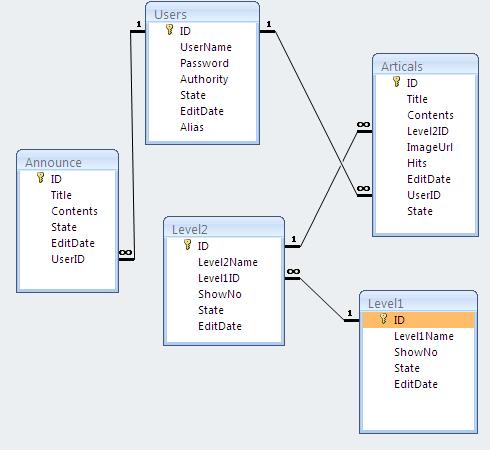Select the EditDate field in Level1 table
This screenshot has width=490, height=450.
416,384
